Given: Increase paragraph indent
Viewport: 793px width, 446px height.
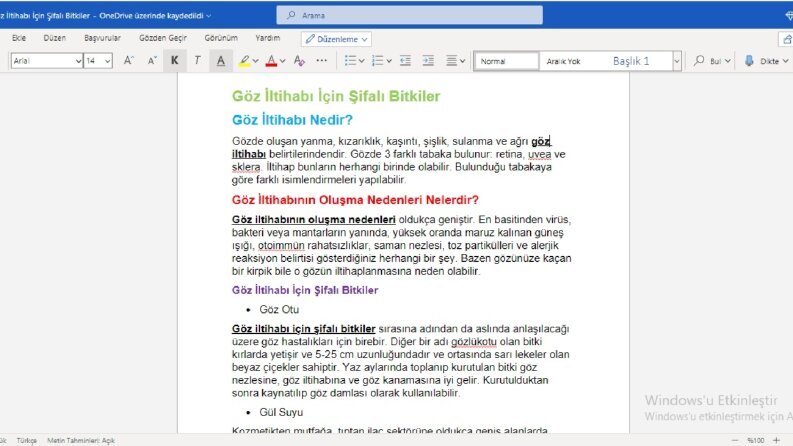Looking at the screenshot, I should [428, 61].
